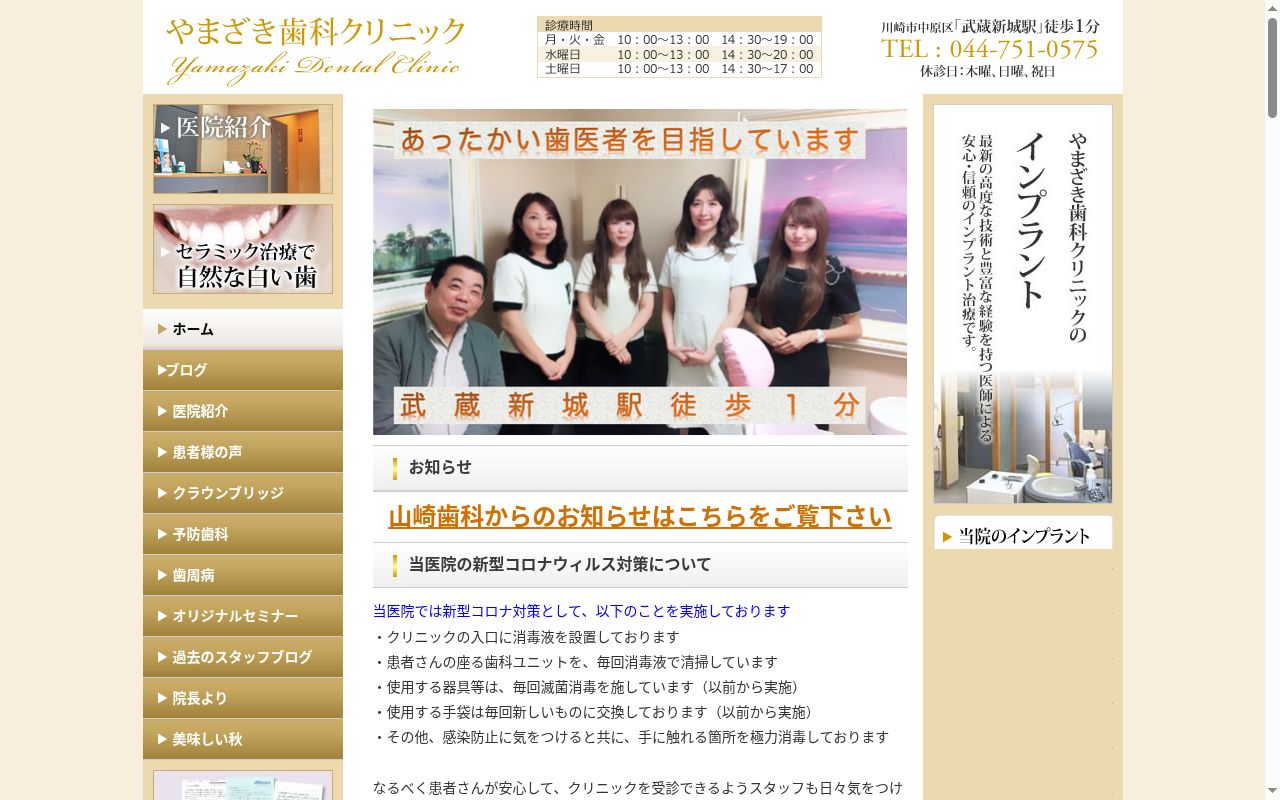Click the 当院のインプラント button
The width and height of the screenshot is (1280, 800).
tap(1023, 532)
